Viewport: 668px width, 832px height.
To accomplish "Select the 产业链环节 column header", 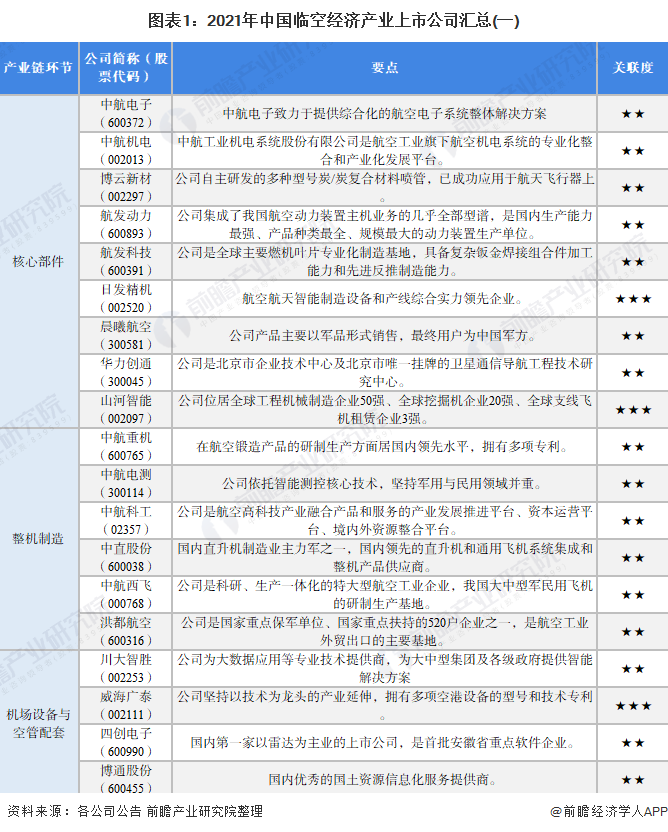I will click(x=39, y=68).
